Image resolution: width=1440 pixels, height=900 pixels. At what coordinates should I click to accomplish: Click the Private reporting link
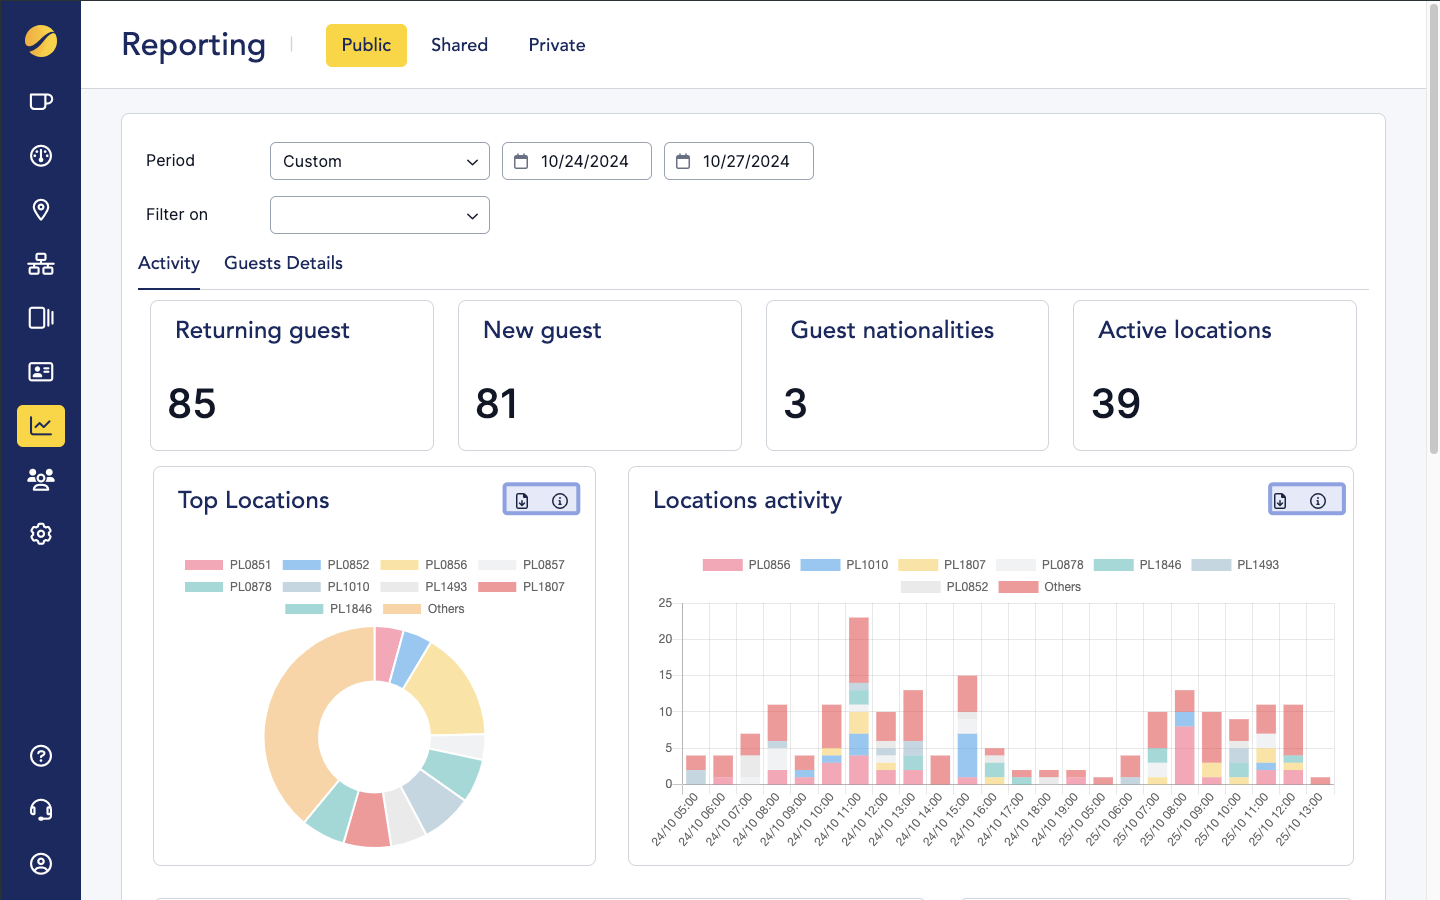coord(557,45)
